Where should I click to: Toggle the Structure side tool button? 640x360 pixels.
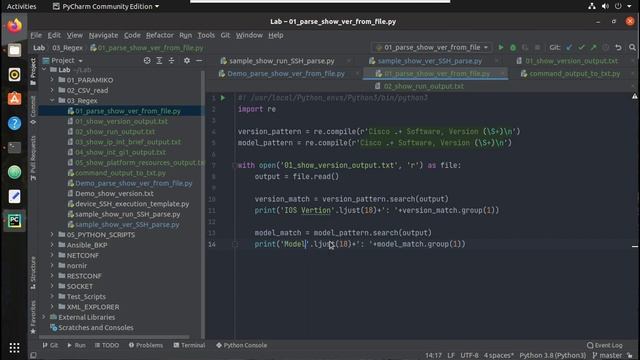click(33, 272)
